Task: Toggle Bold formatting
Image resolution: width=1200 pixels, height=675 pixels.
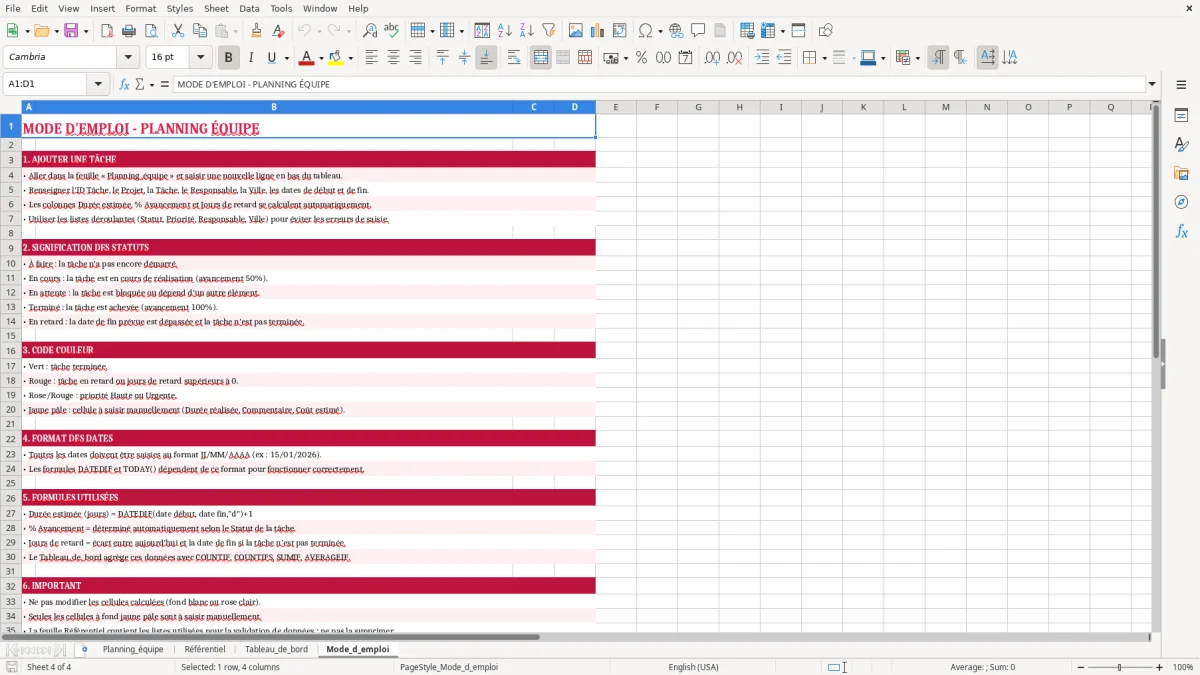Action: point(228,58)
